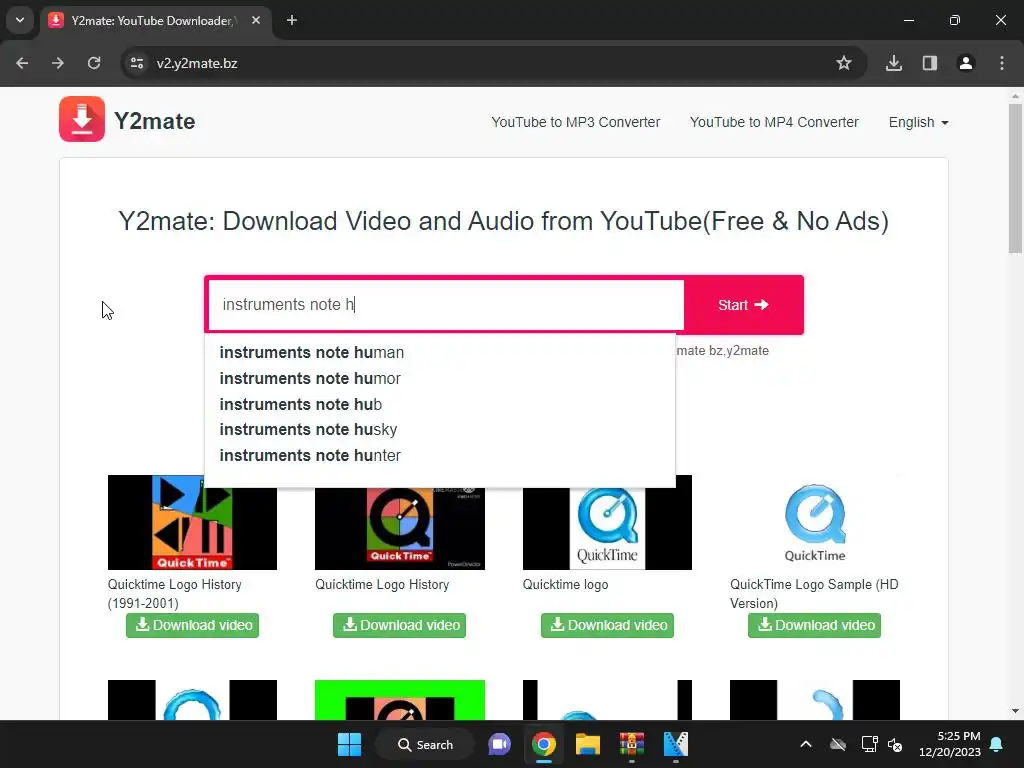Viewport: 1024px width, 768px height.
Task: Choose suggestion 'instruments note husky'
Action: click(x=308, y=430)
